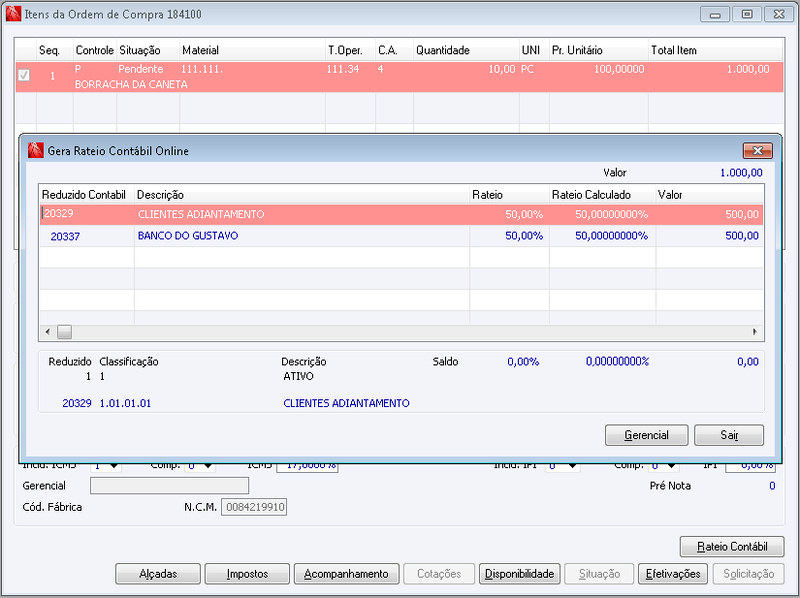
Task: Click the horizontal scrollbar thumb
Action: 64,332
